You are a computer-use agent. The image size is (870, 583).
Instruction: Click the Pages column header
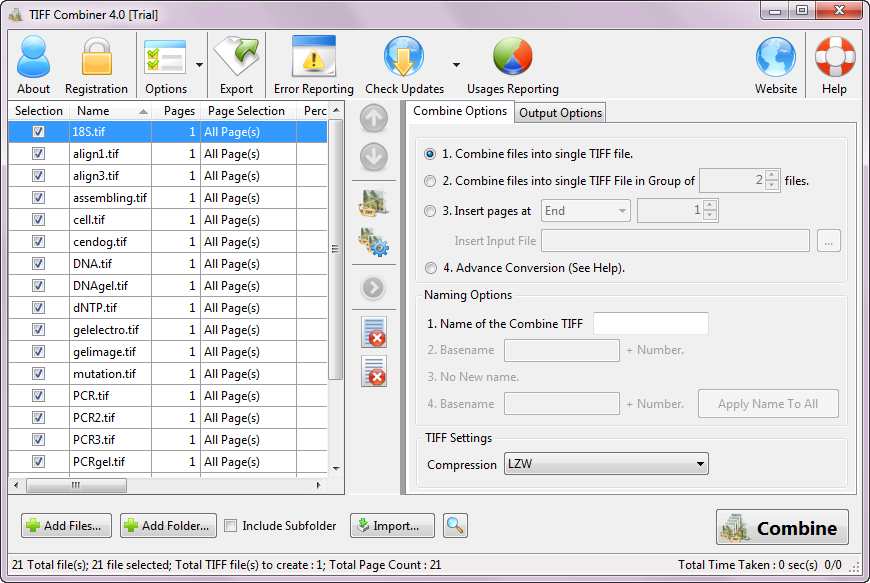(x=176, y=111)
